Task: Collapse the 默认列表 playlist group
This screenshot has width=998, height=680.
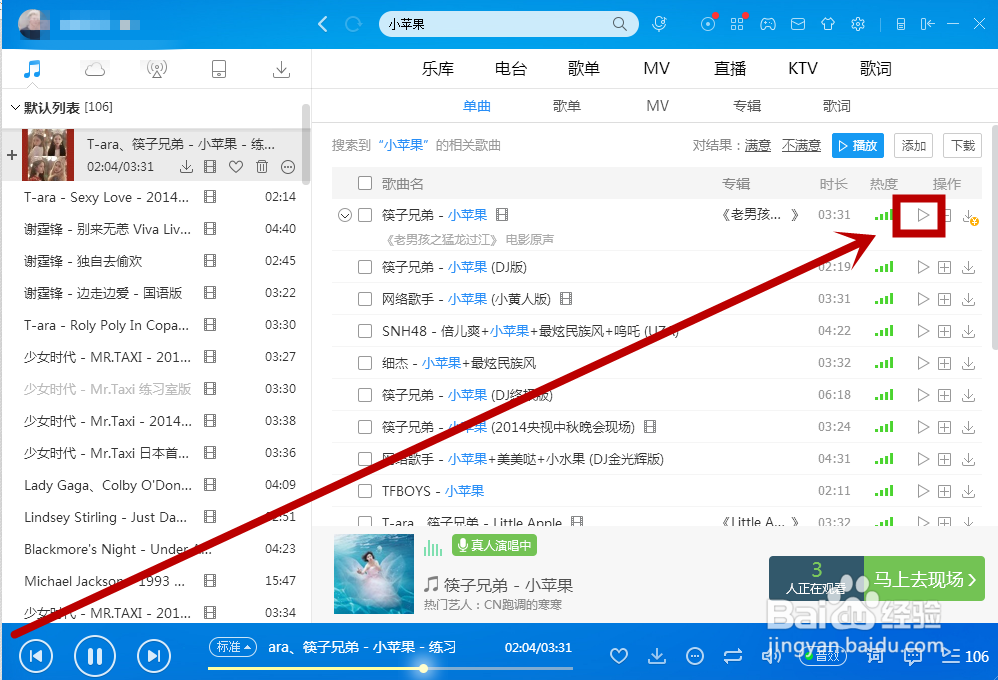Action: pyautogui.click(x=15, y=108)
